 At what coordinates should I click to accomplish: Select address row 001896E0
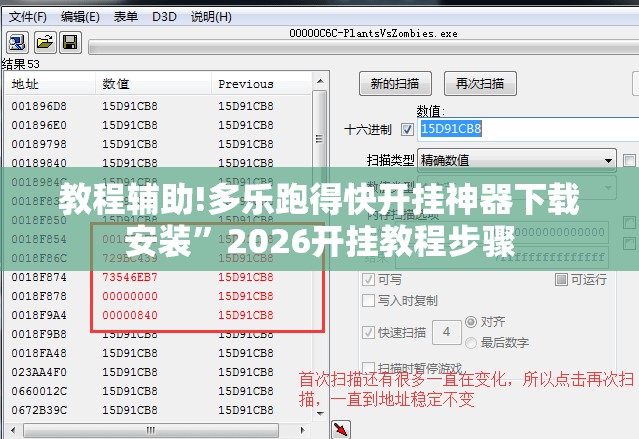click(159, 125)
